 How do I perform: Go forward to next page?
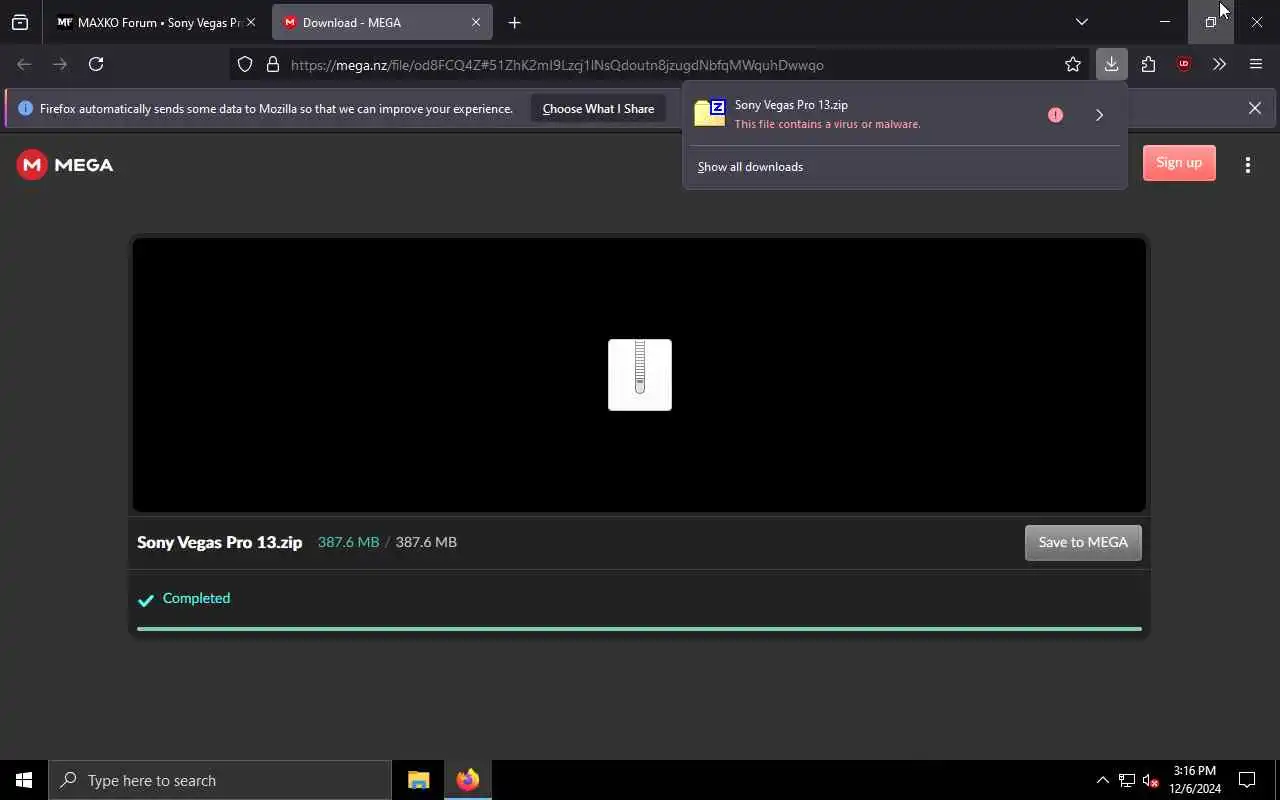(60, 64)
